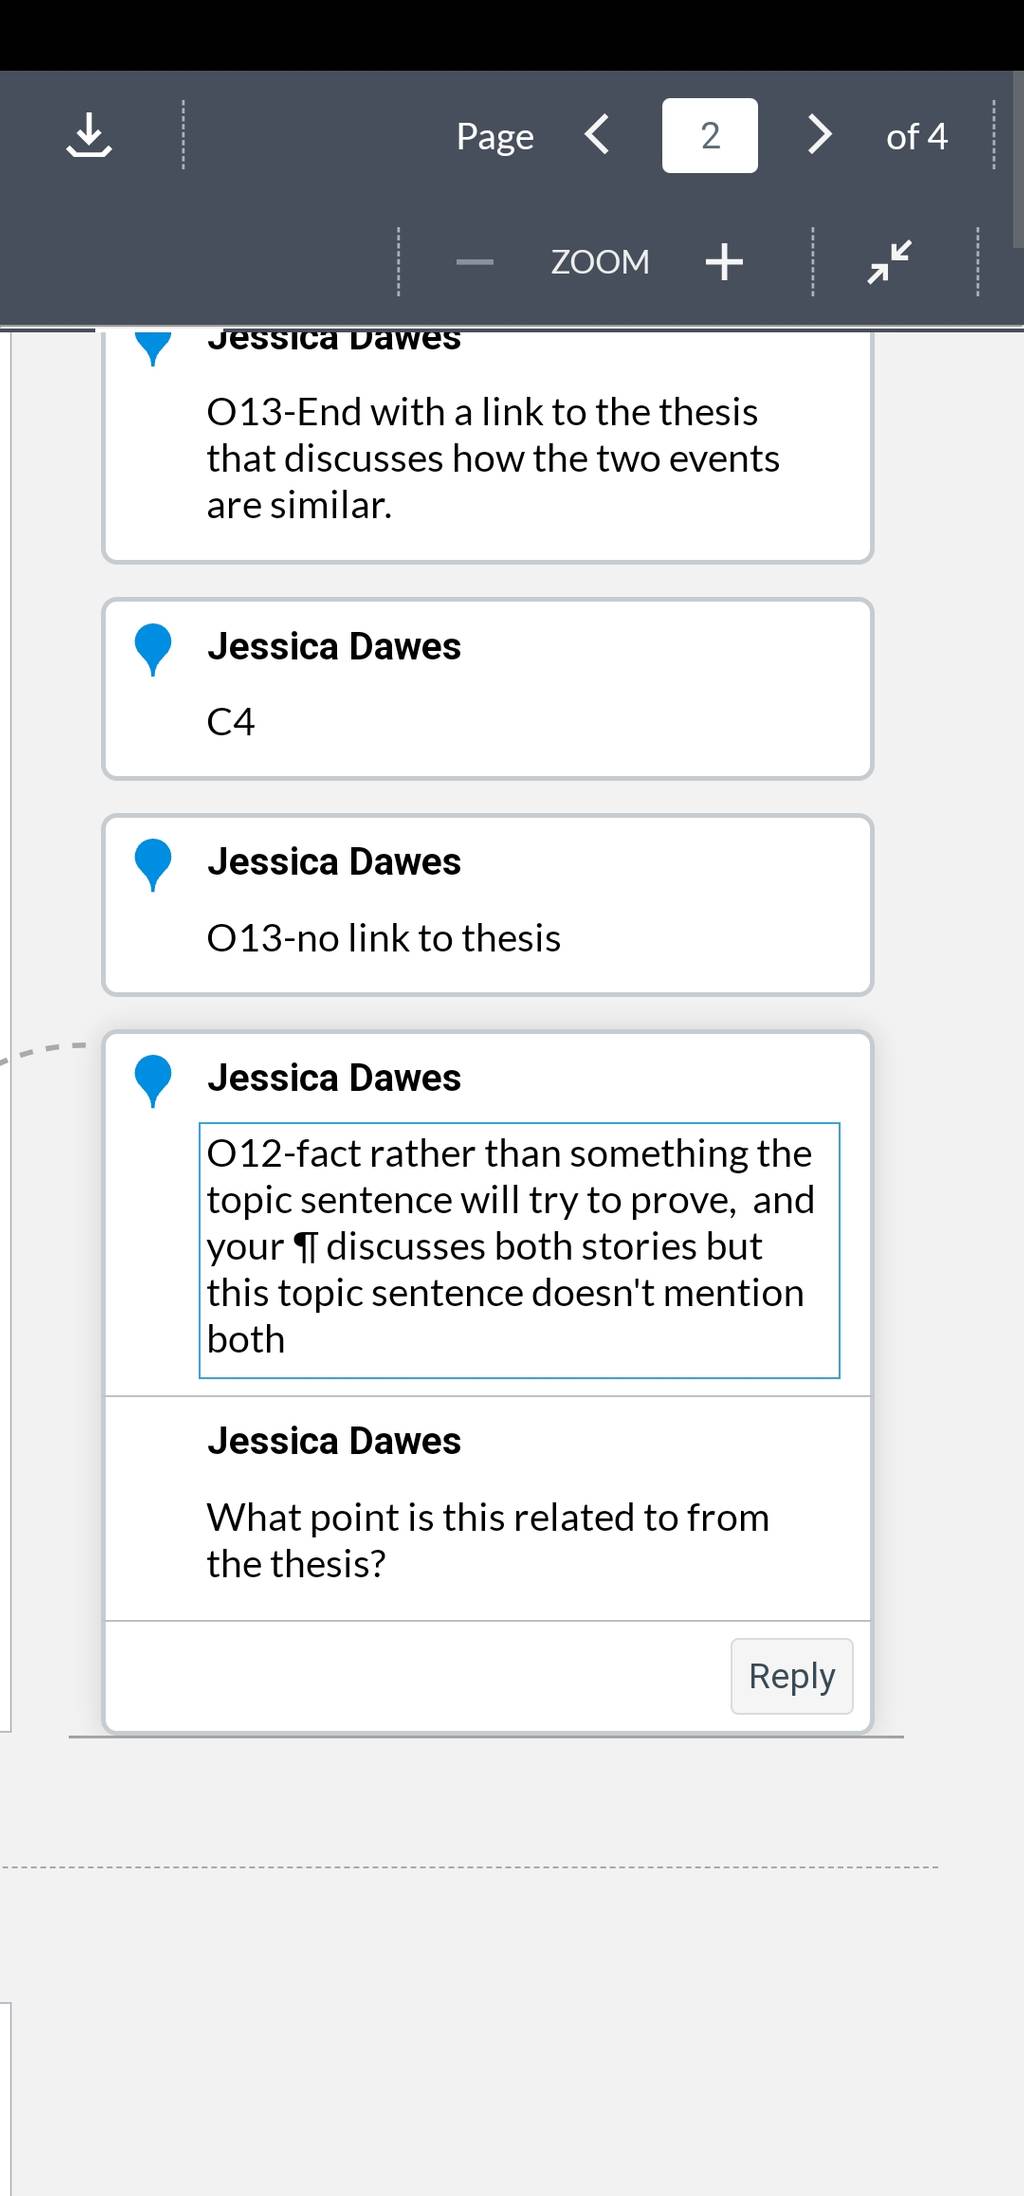Image resolution: width=1024 pixels, height=2196 pixels.
Task: Select the 'O13-no link to thesis' comment
Action: click(488, 905)
